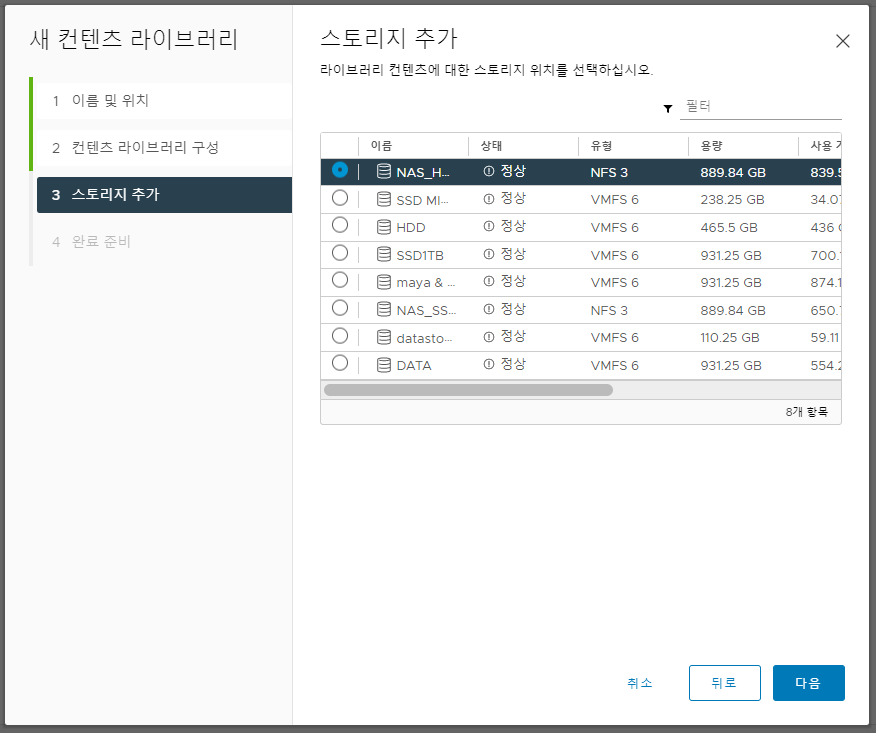Click the 다음 next button

coord(808,683)
